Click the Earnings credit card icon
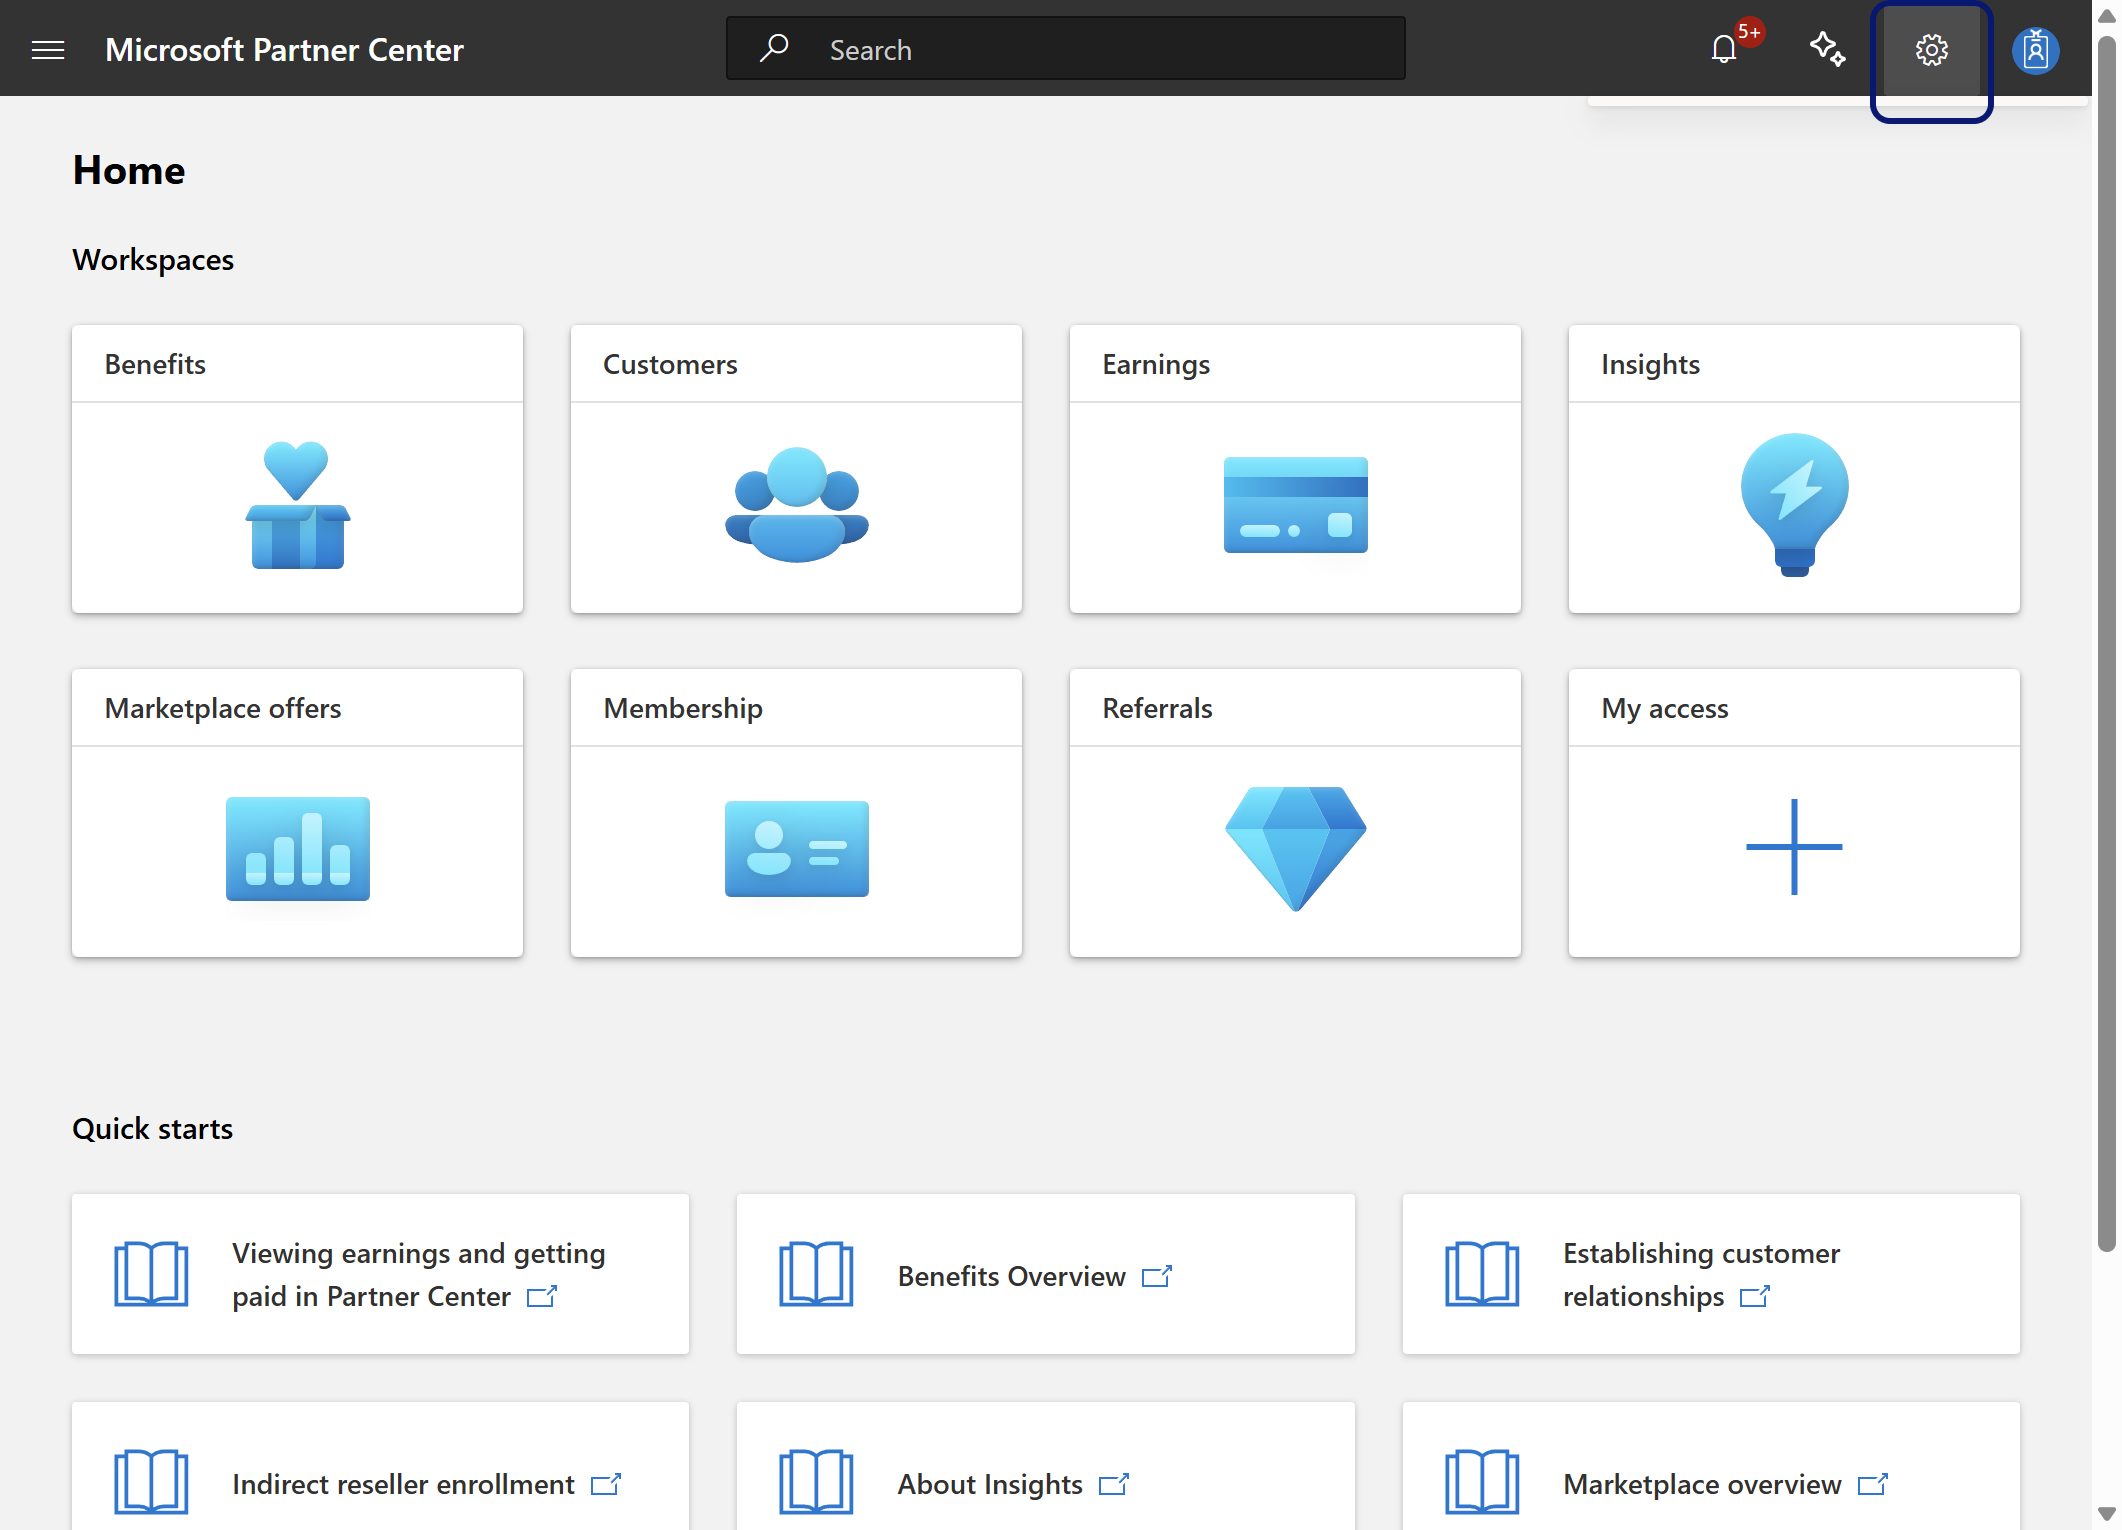The image size is (2122, 1530). [1296, 505]
